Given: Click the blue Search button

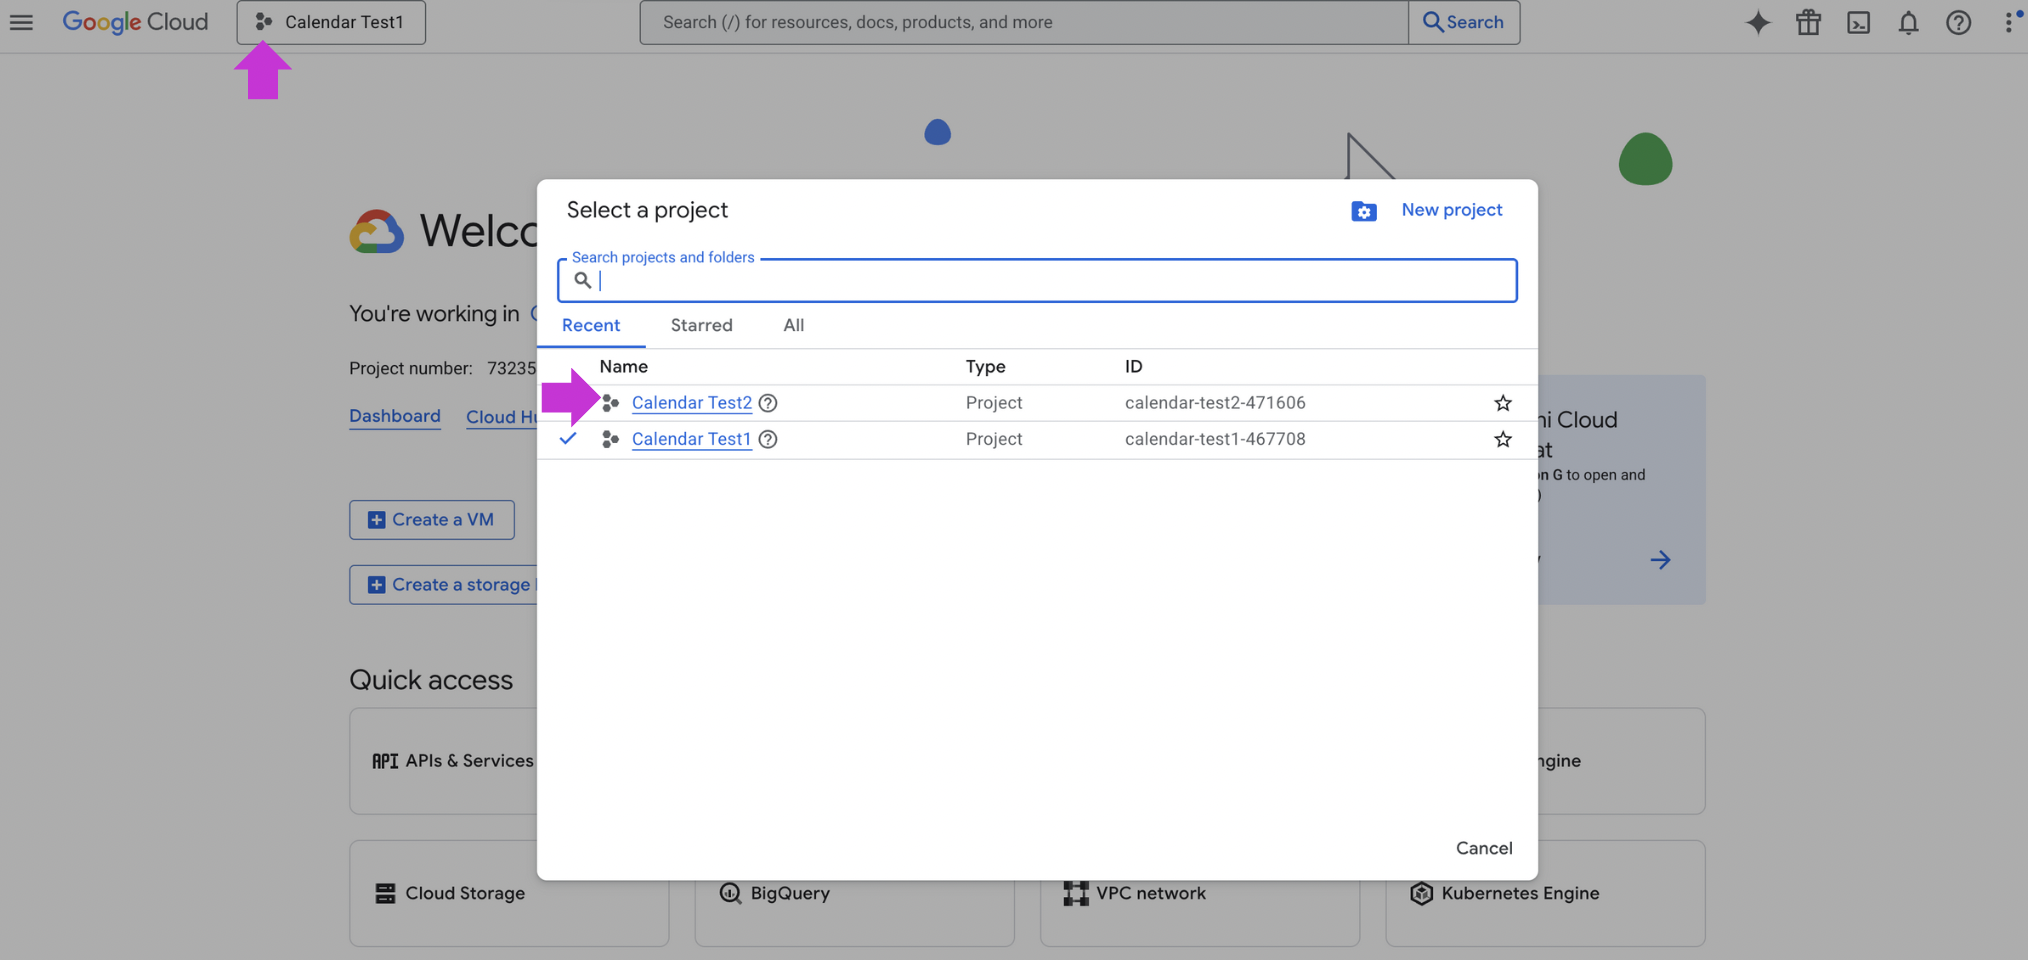Looking at the screenshot, I should coord(1464,22).
